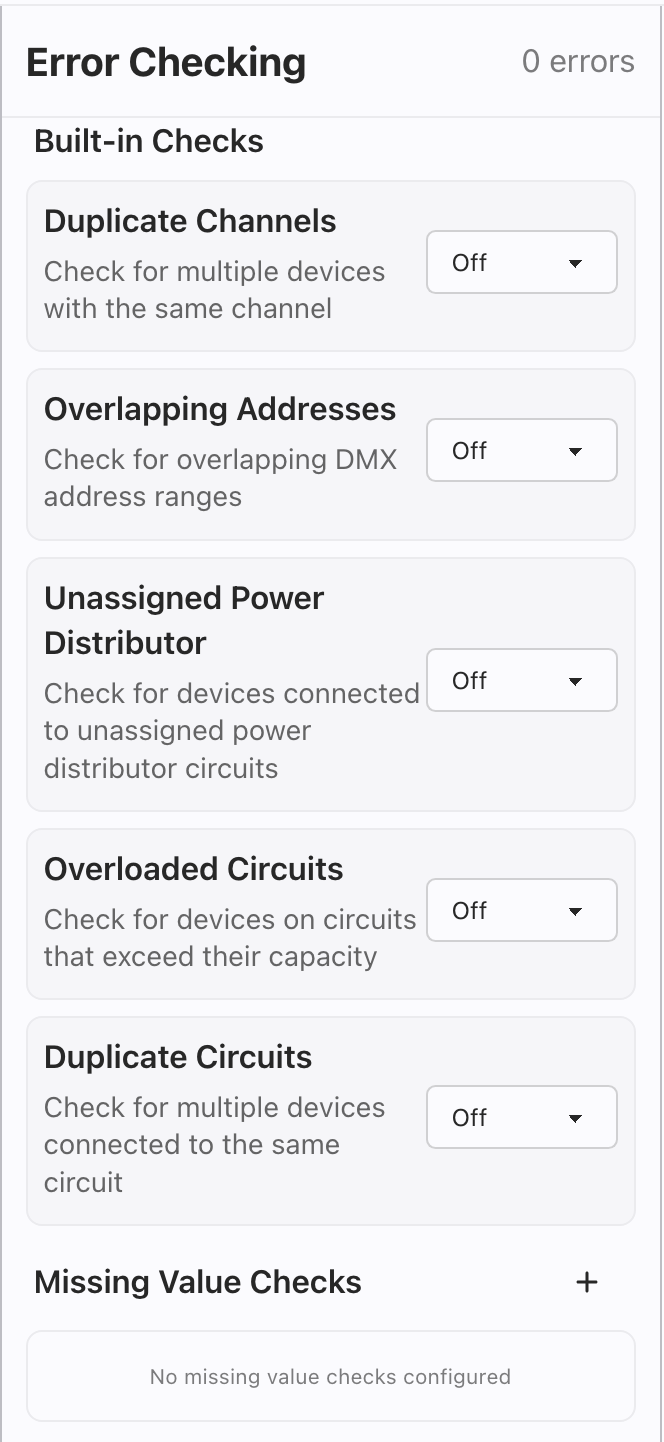Viewport: 664px width, 1442px height.
Task: Select the Built-in Checks section heading
Action: pos(149,141)
